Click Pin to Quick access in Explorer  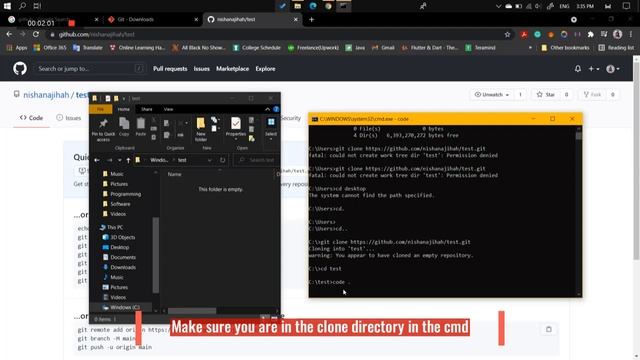click(103, 129)
